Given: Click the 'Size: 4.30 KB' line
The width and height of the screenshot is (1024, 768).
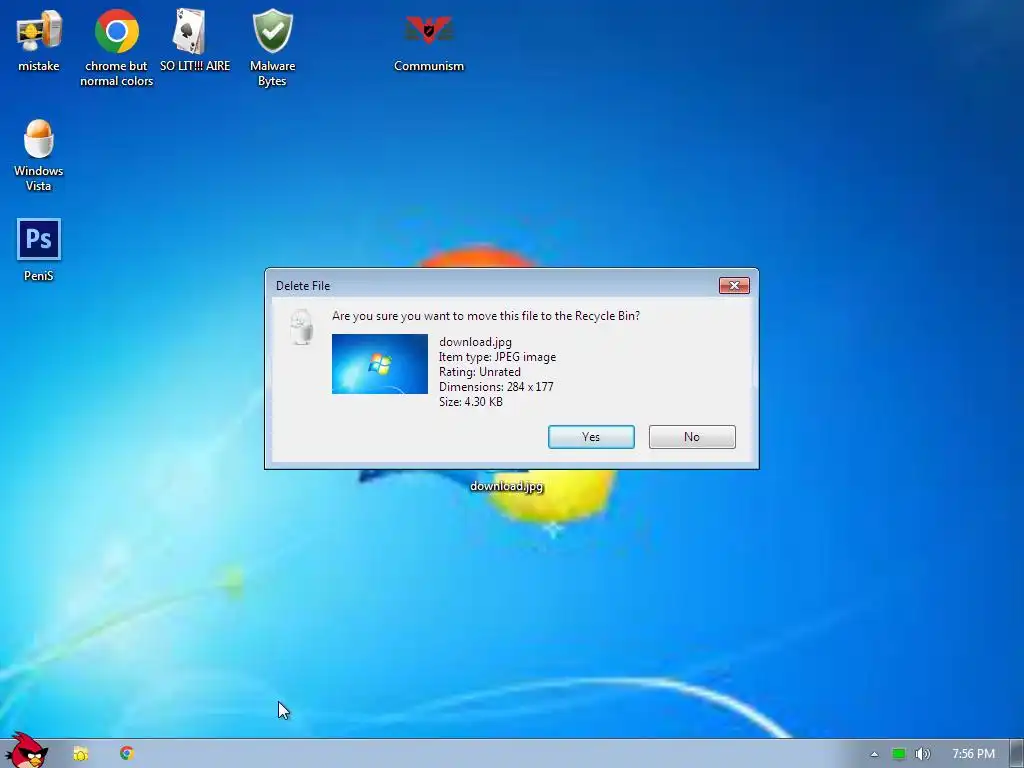Looking at the screenshot, I should pyautogui.click(x=471, y=402).
